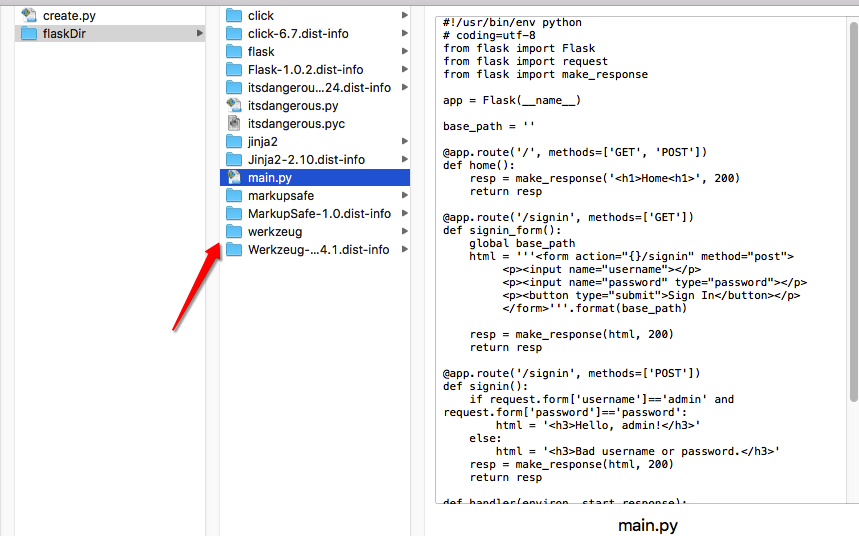Expand flaskDir via its arrow
The image size is (859, 536).
coord(199,33)
